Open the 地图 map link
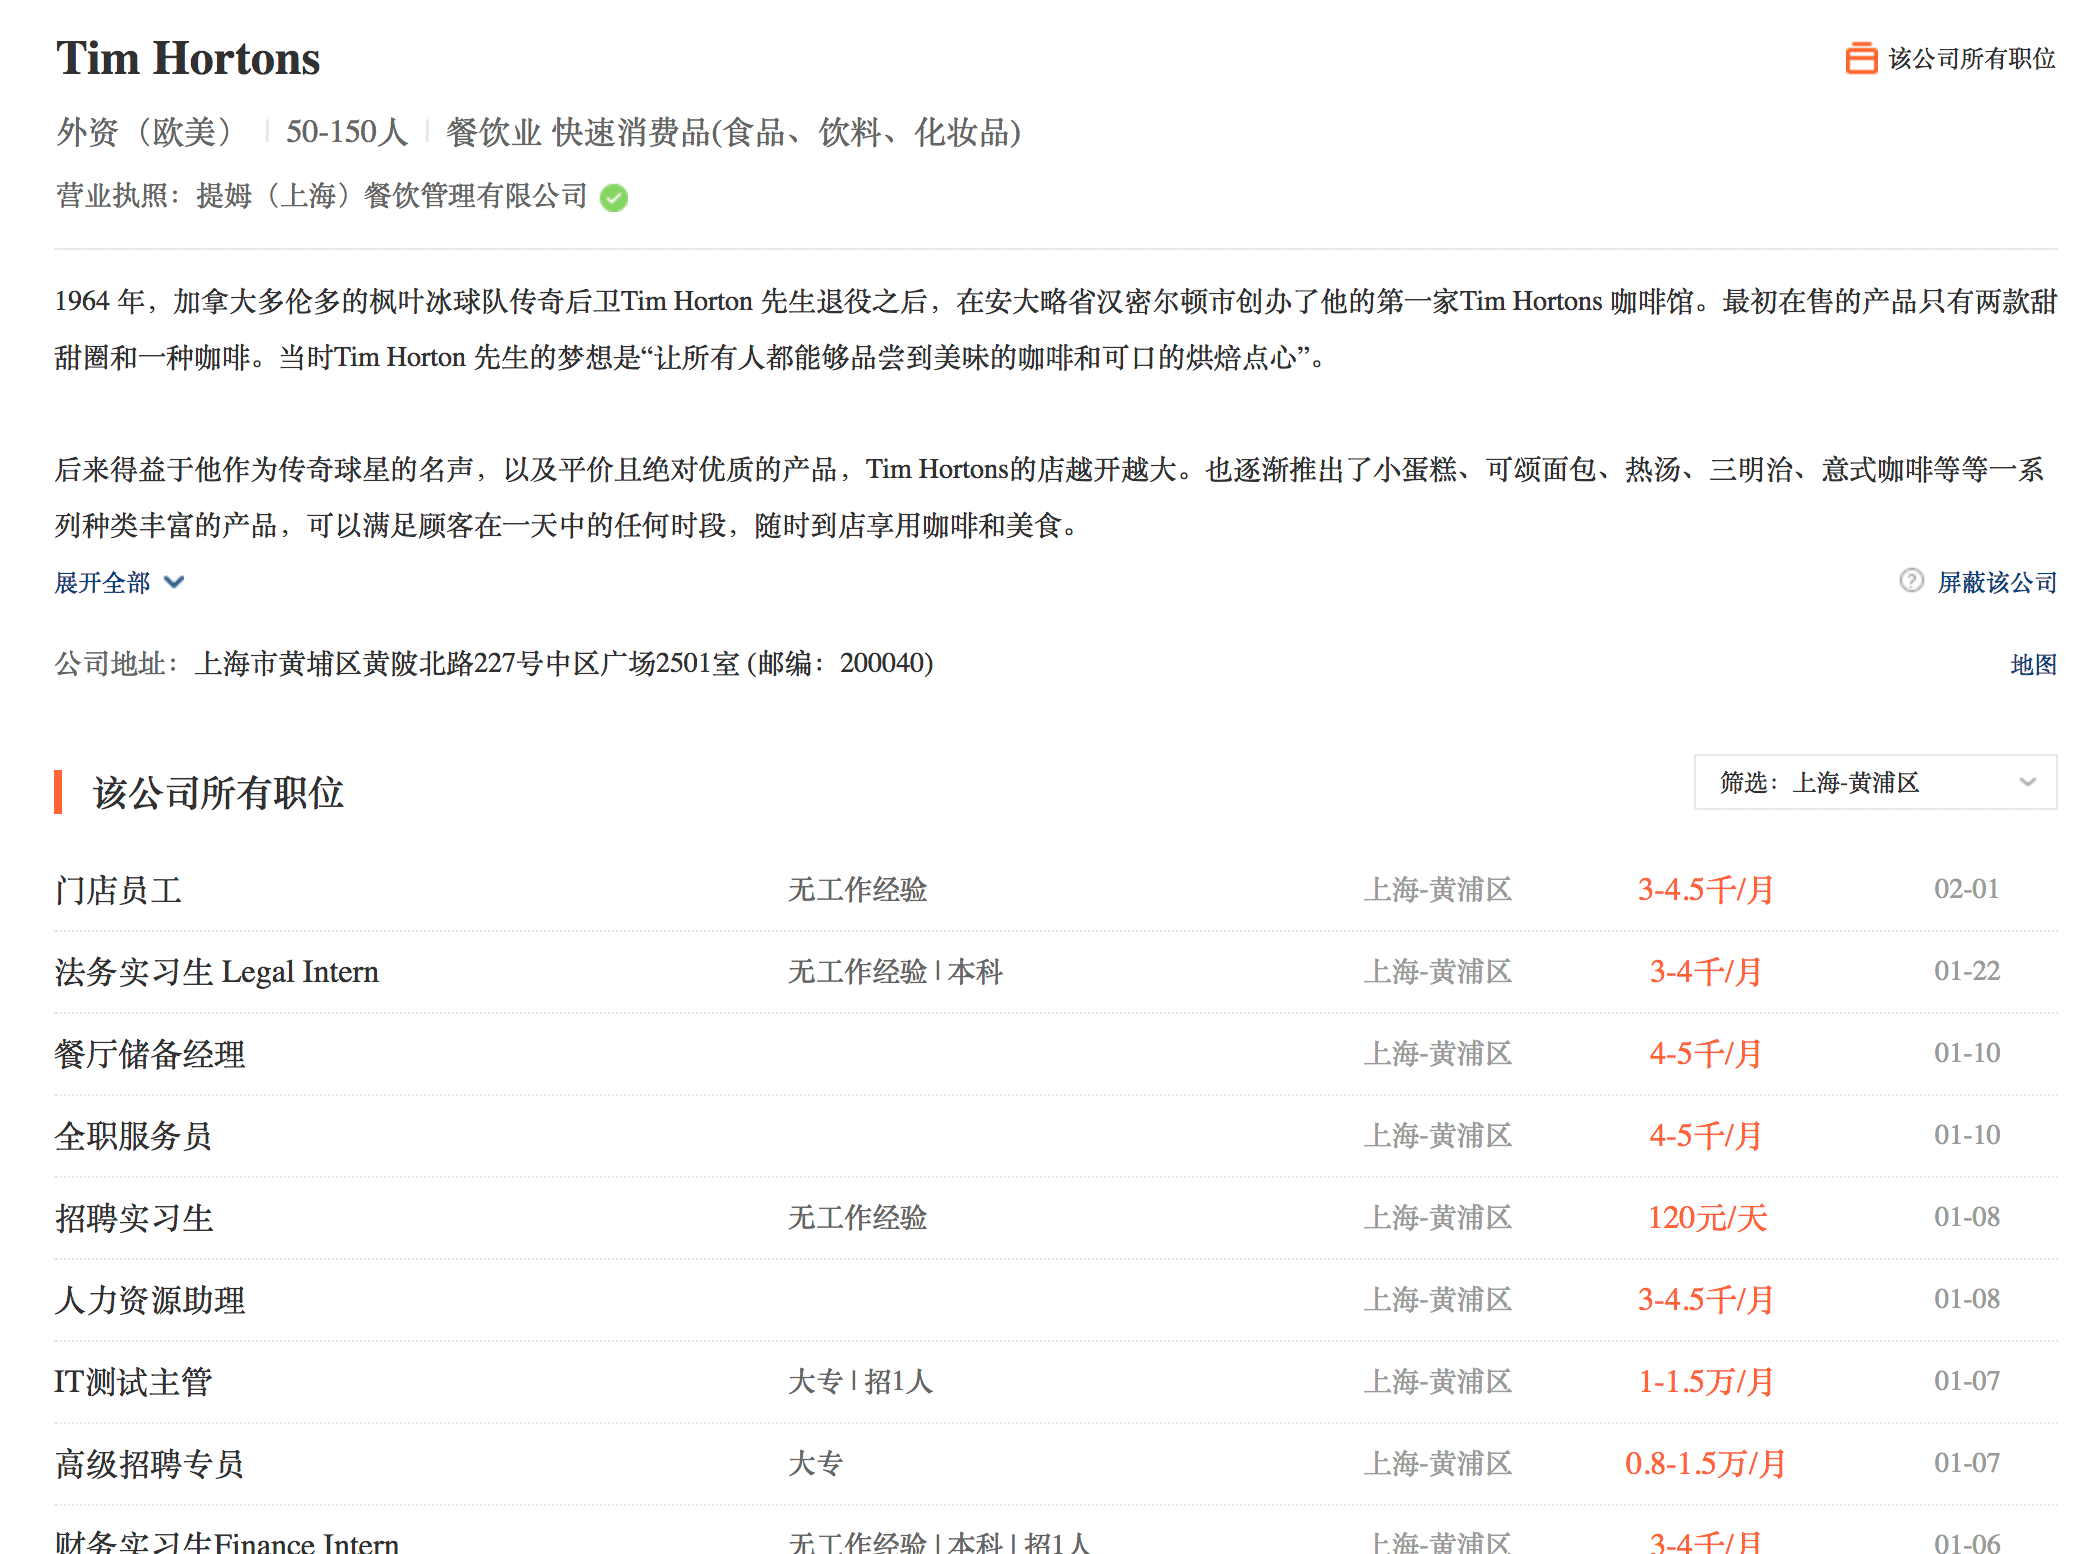2092x1554 pixels. point(2033,664)
